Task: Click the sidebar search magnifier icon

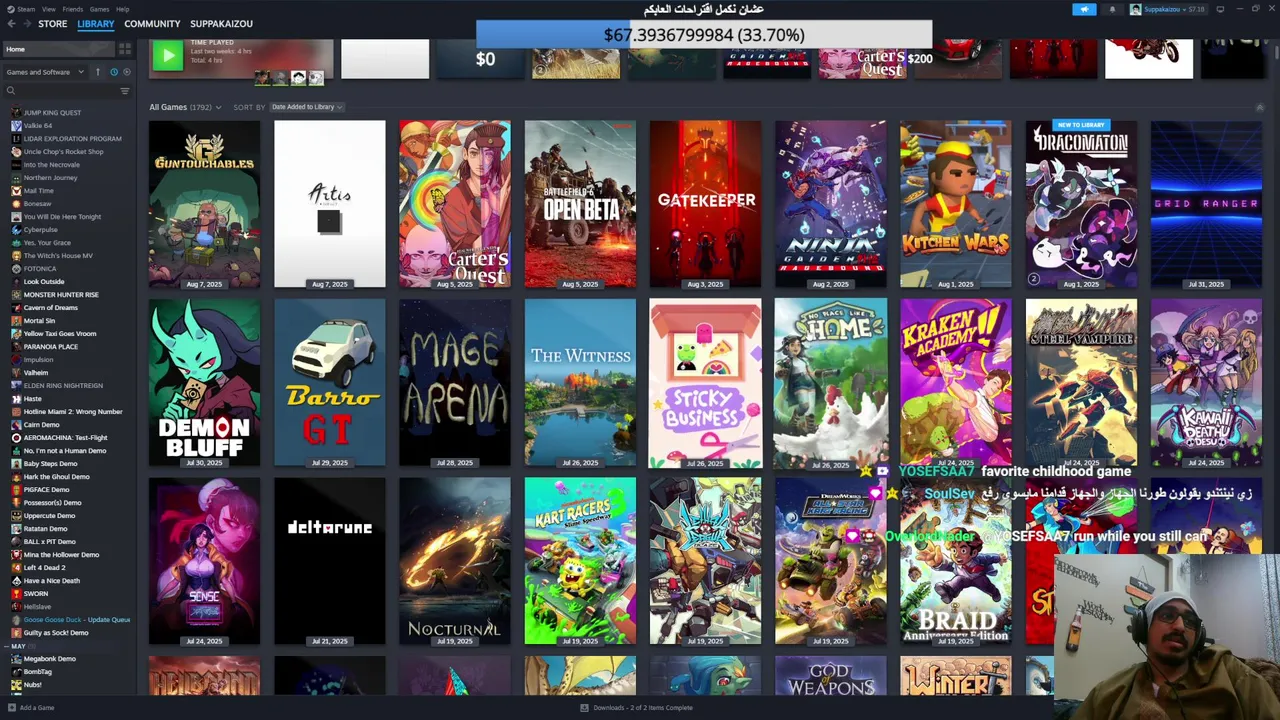Action: click(11, 91)
